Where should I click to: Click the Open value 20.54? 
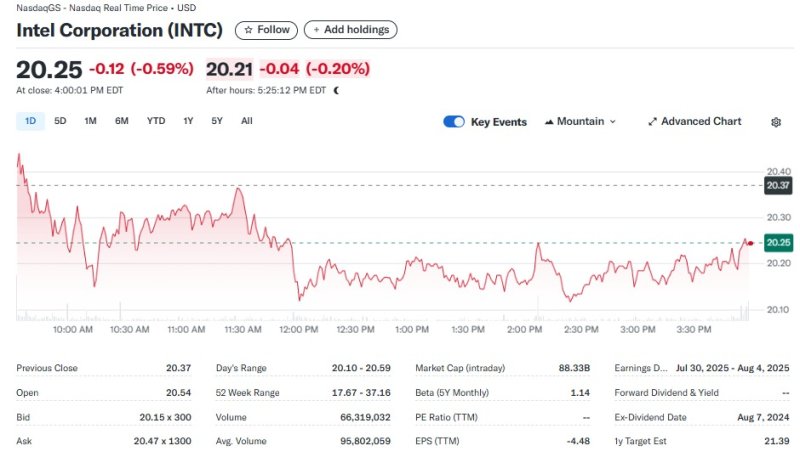click(179, 393)
